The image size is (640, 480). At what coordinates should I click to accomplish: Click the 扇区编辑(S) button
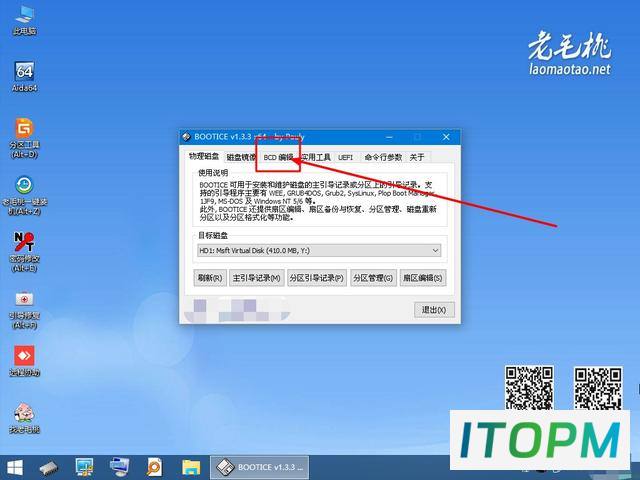coord(422,278)
